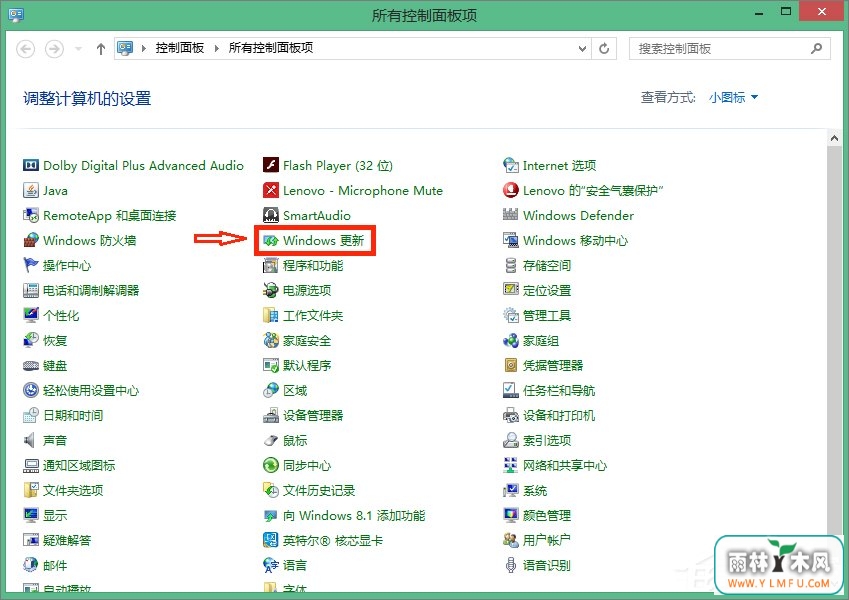Viewport: 849px width, 600px height.
Task: Open the 网络和共享中心 icon
Action: tap(511, 465)
